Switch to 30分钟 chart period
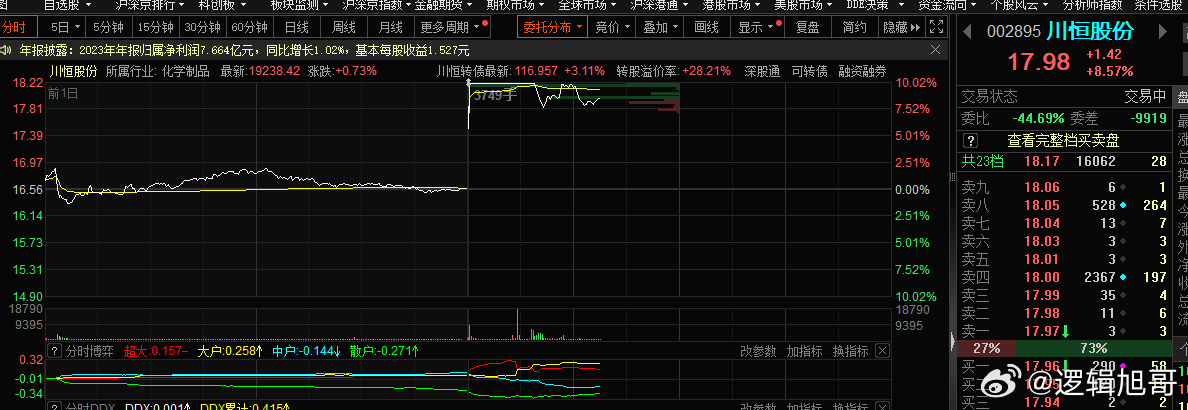 pos(202,27)
